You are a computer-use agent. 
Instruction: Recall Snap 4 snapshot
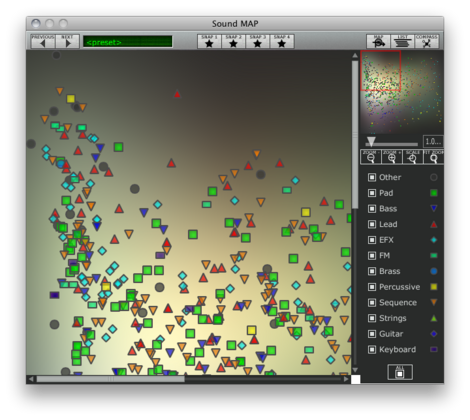click(x=282, y=41)
